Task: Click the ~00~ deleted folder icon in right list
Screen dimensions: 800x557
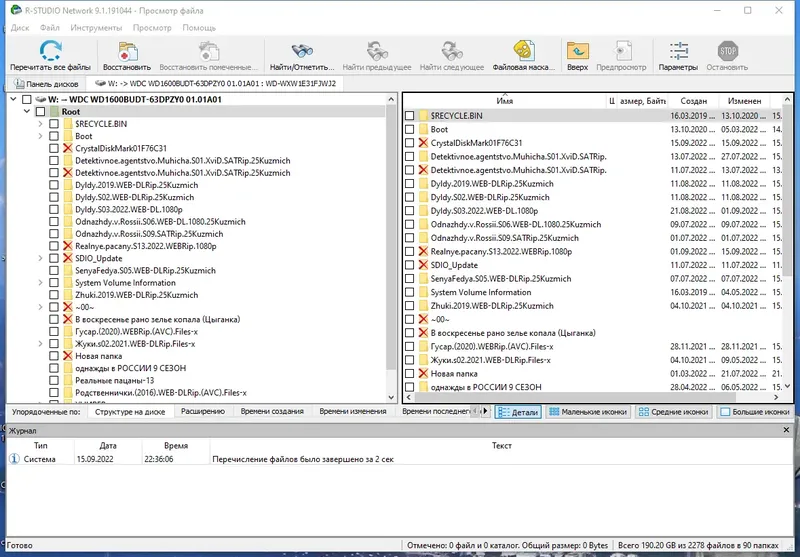Action: 423,319
